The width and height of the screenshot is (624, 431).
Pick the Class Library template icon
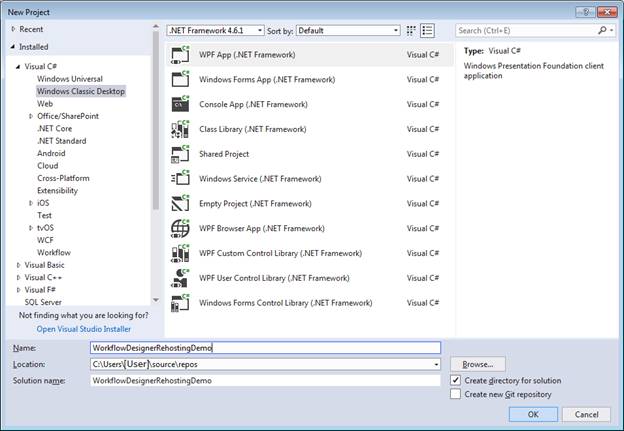click(180, 129)
